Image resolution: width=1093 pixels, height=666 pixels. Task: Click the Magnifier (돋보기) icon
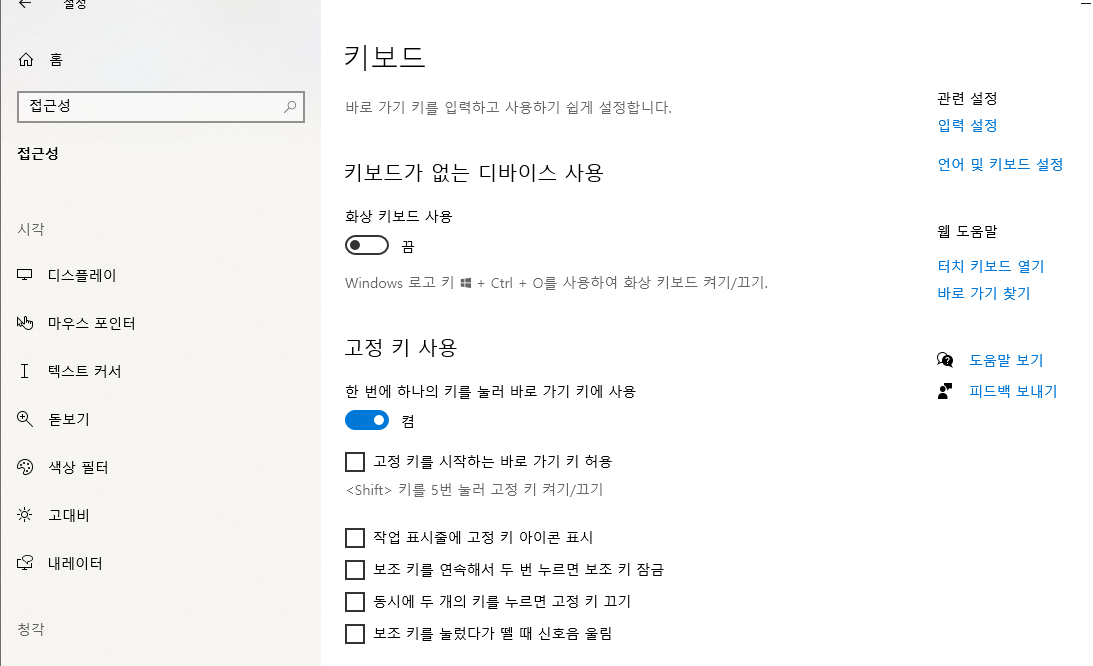[x=26, y=419]
